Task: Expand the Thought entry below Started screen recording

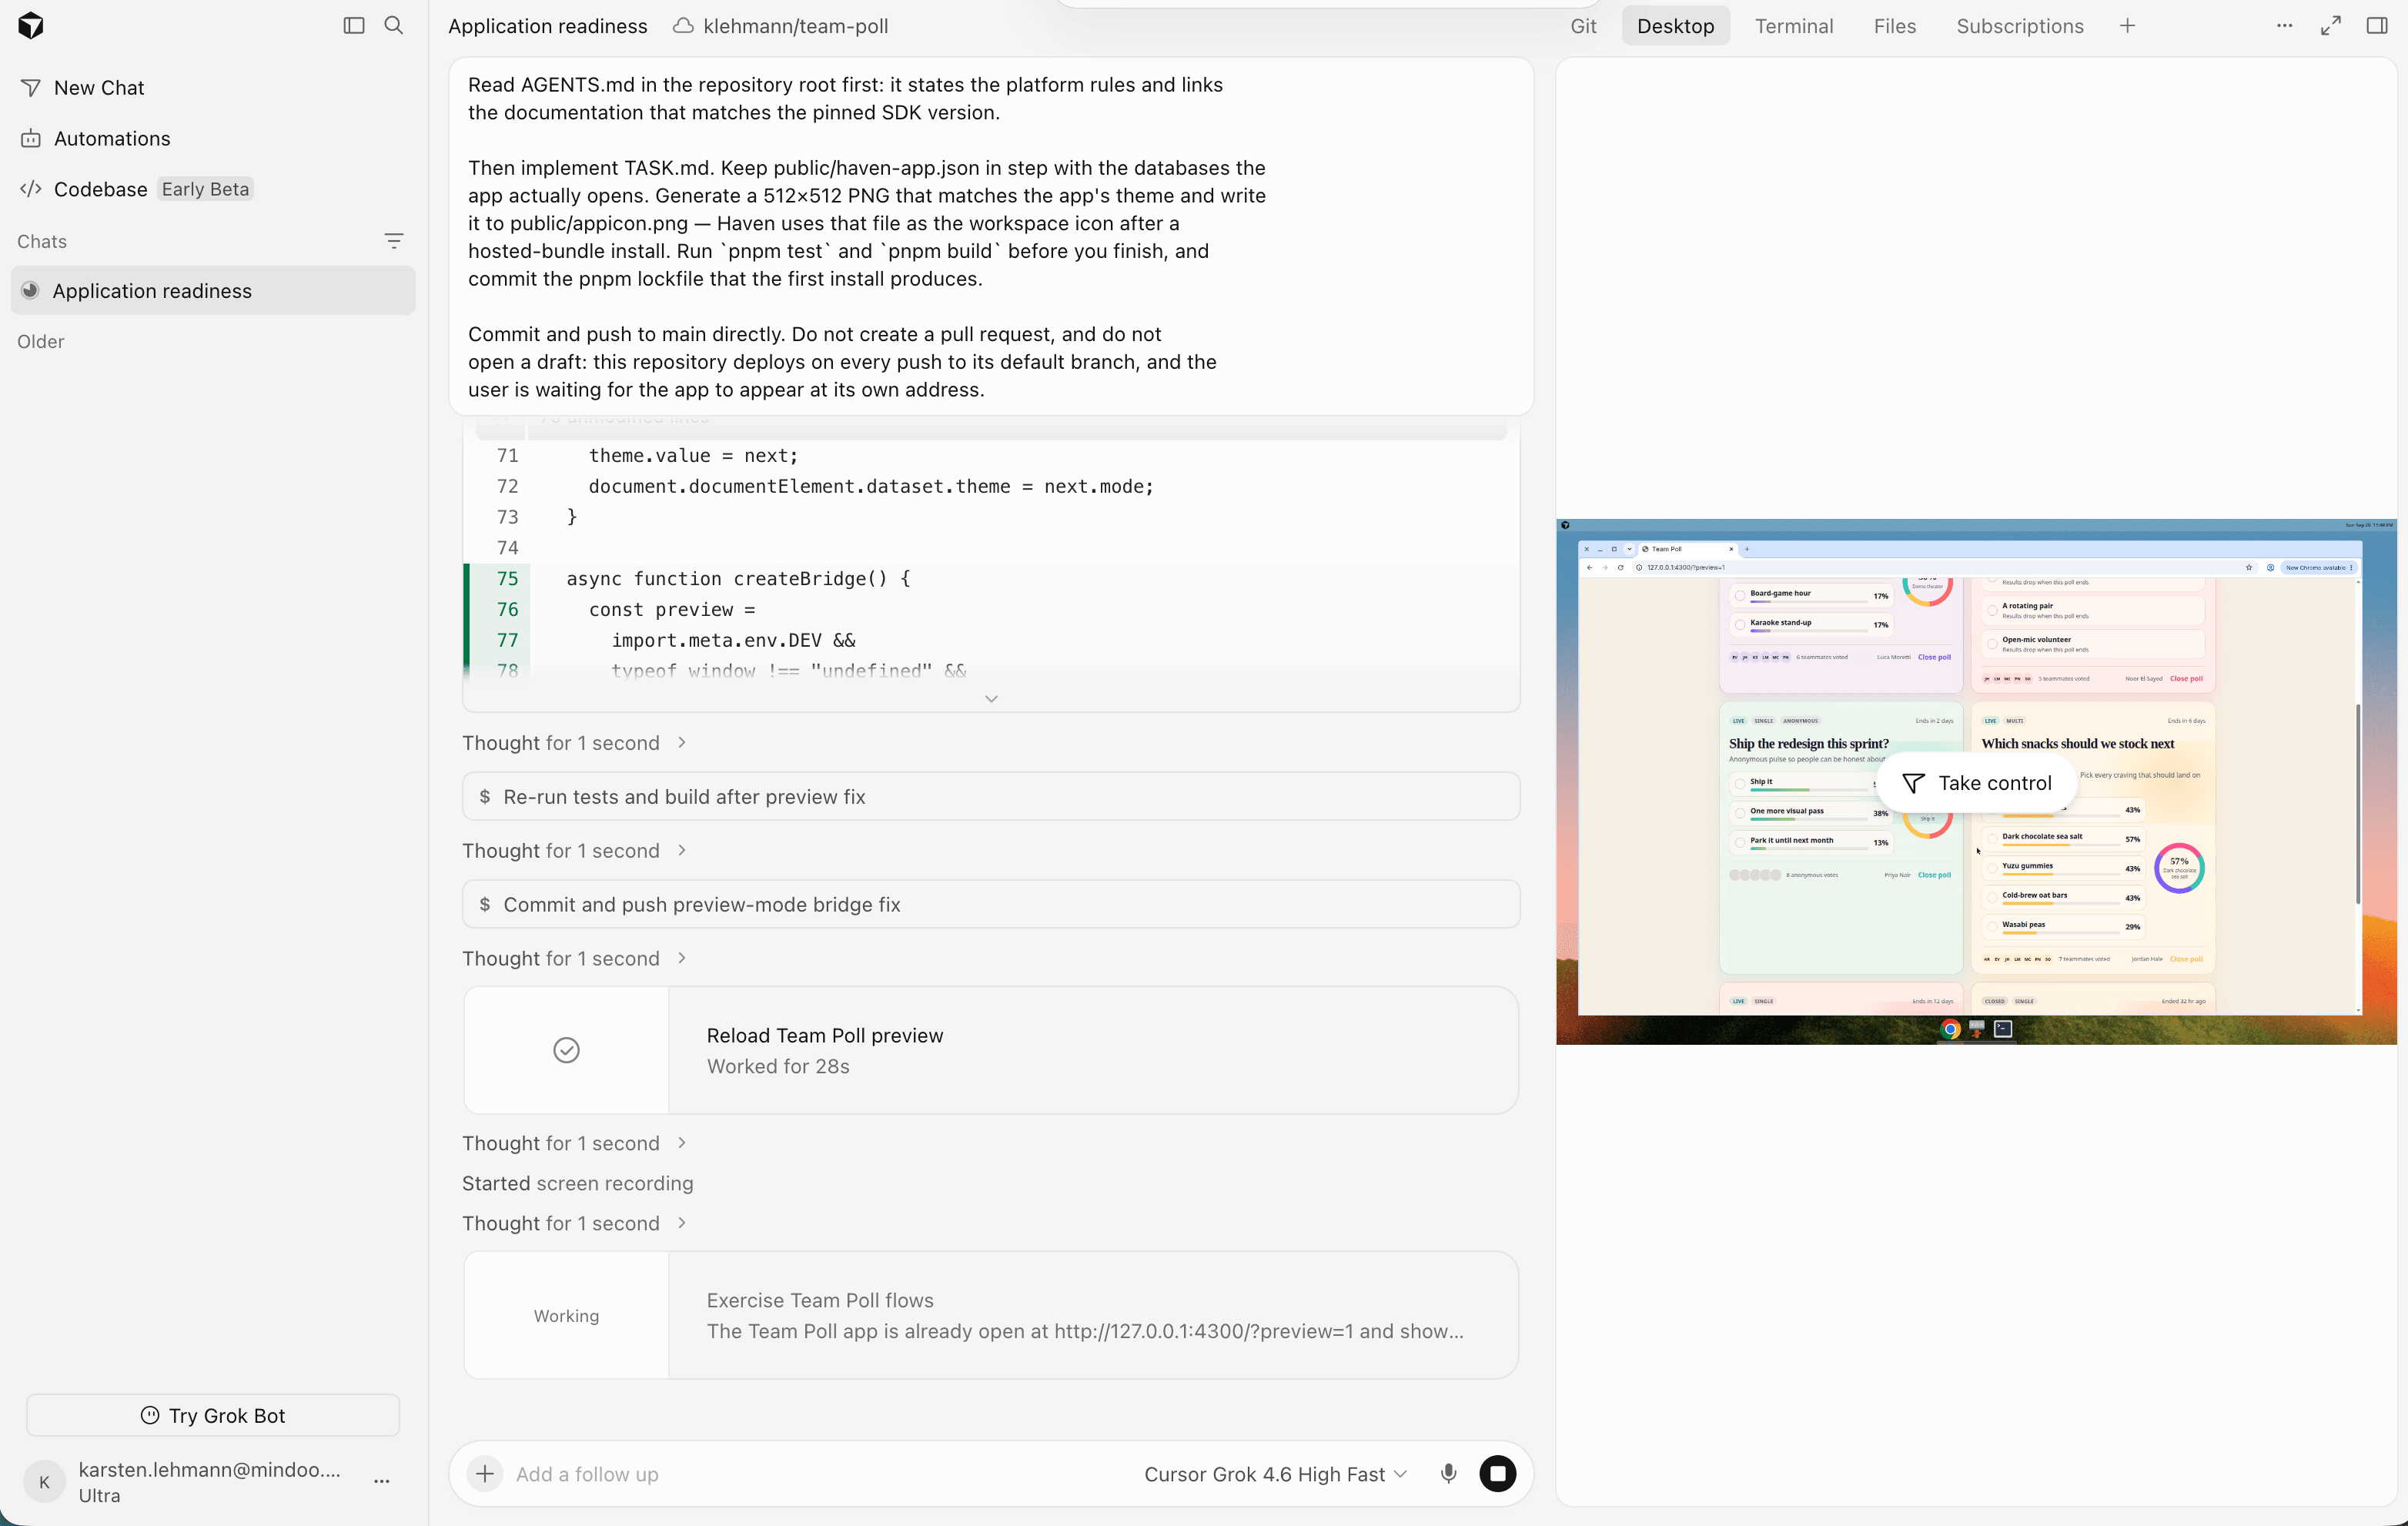Action: (574, 1223)
